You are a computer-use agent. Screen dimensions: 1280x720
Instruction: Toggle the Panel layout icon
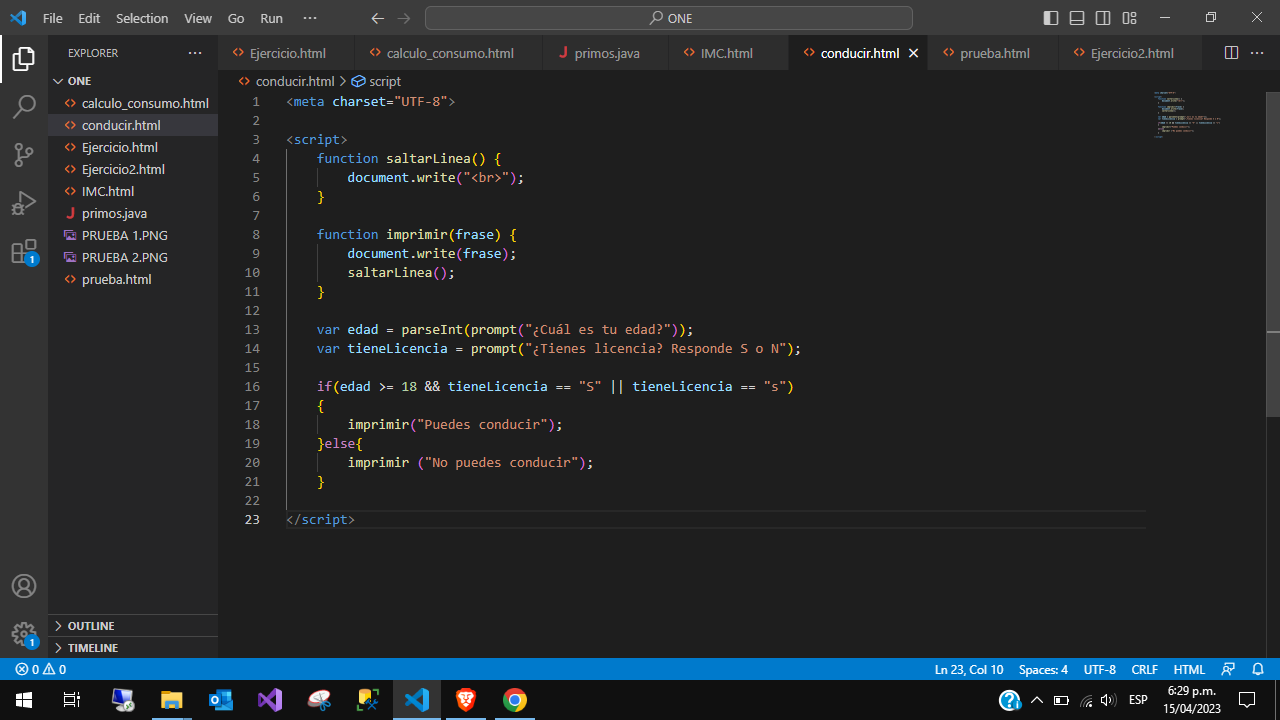1077,18
